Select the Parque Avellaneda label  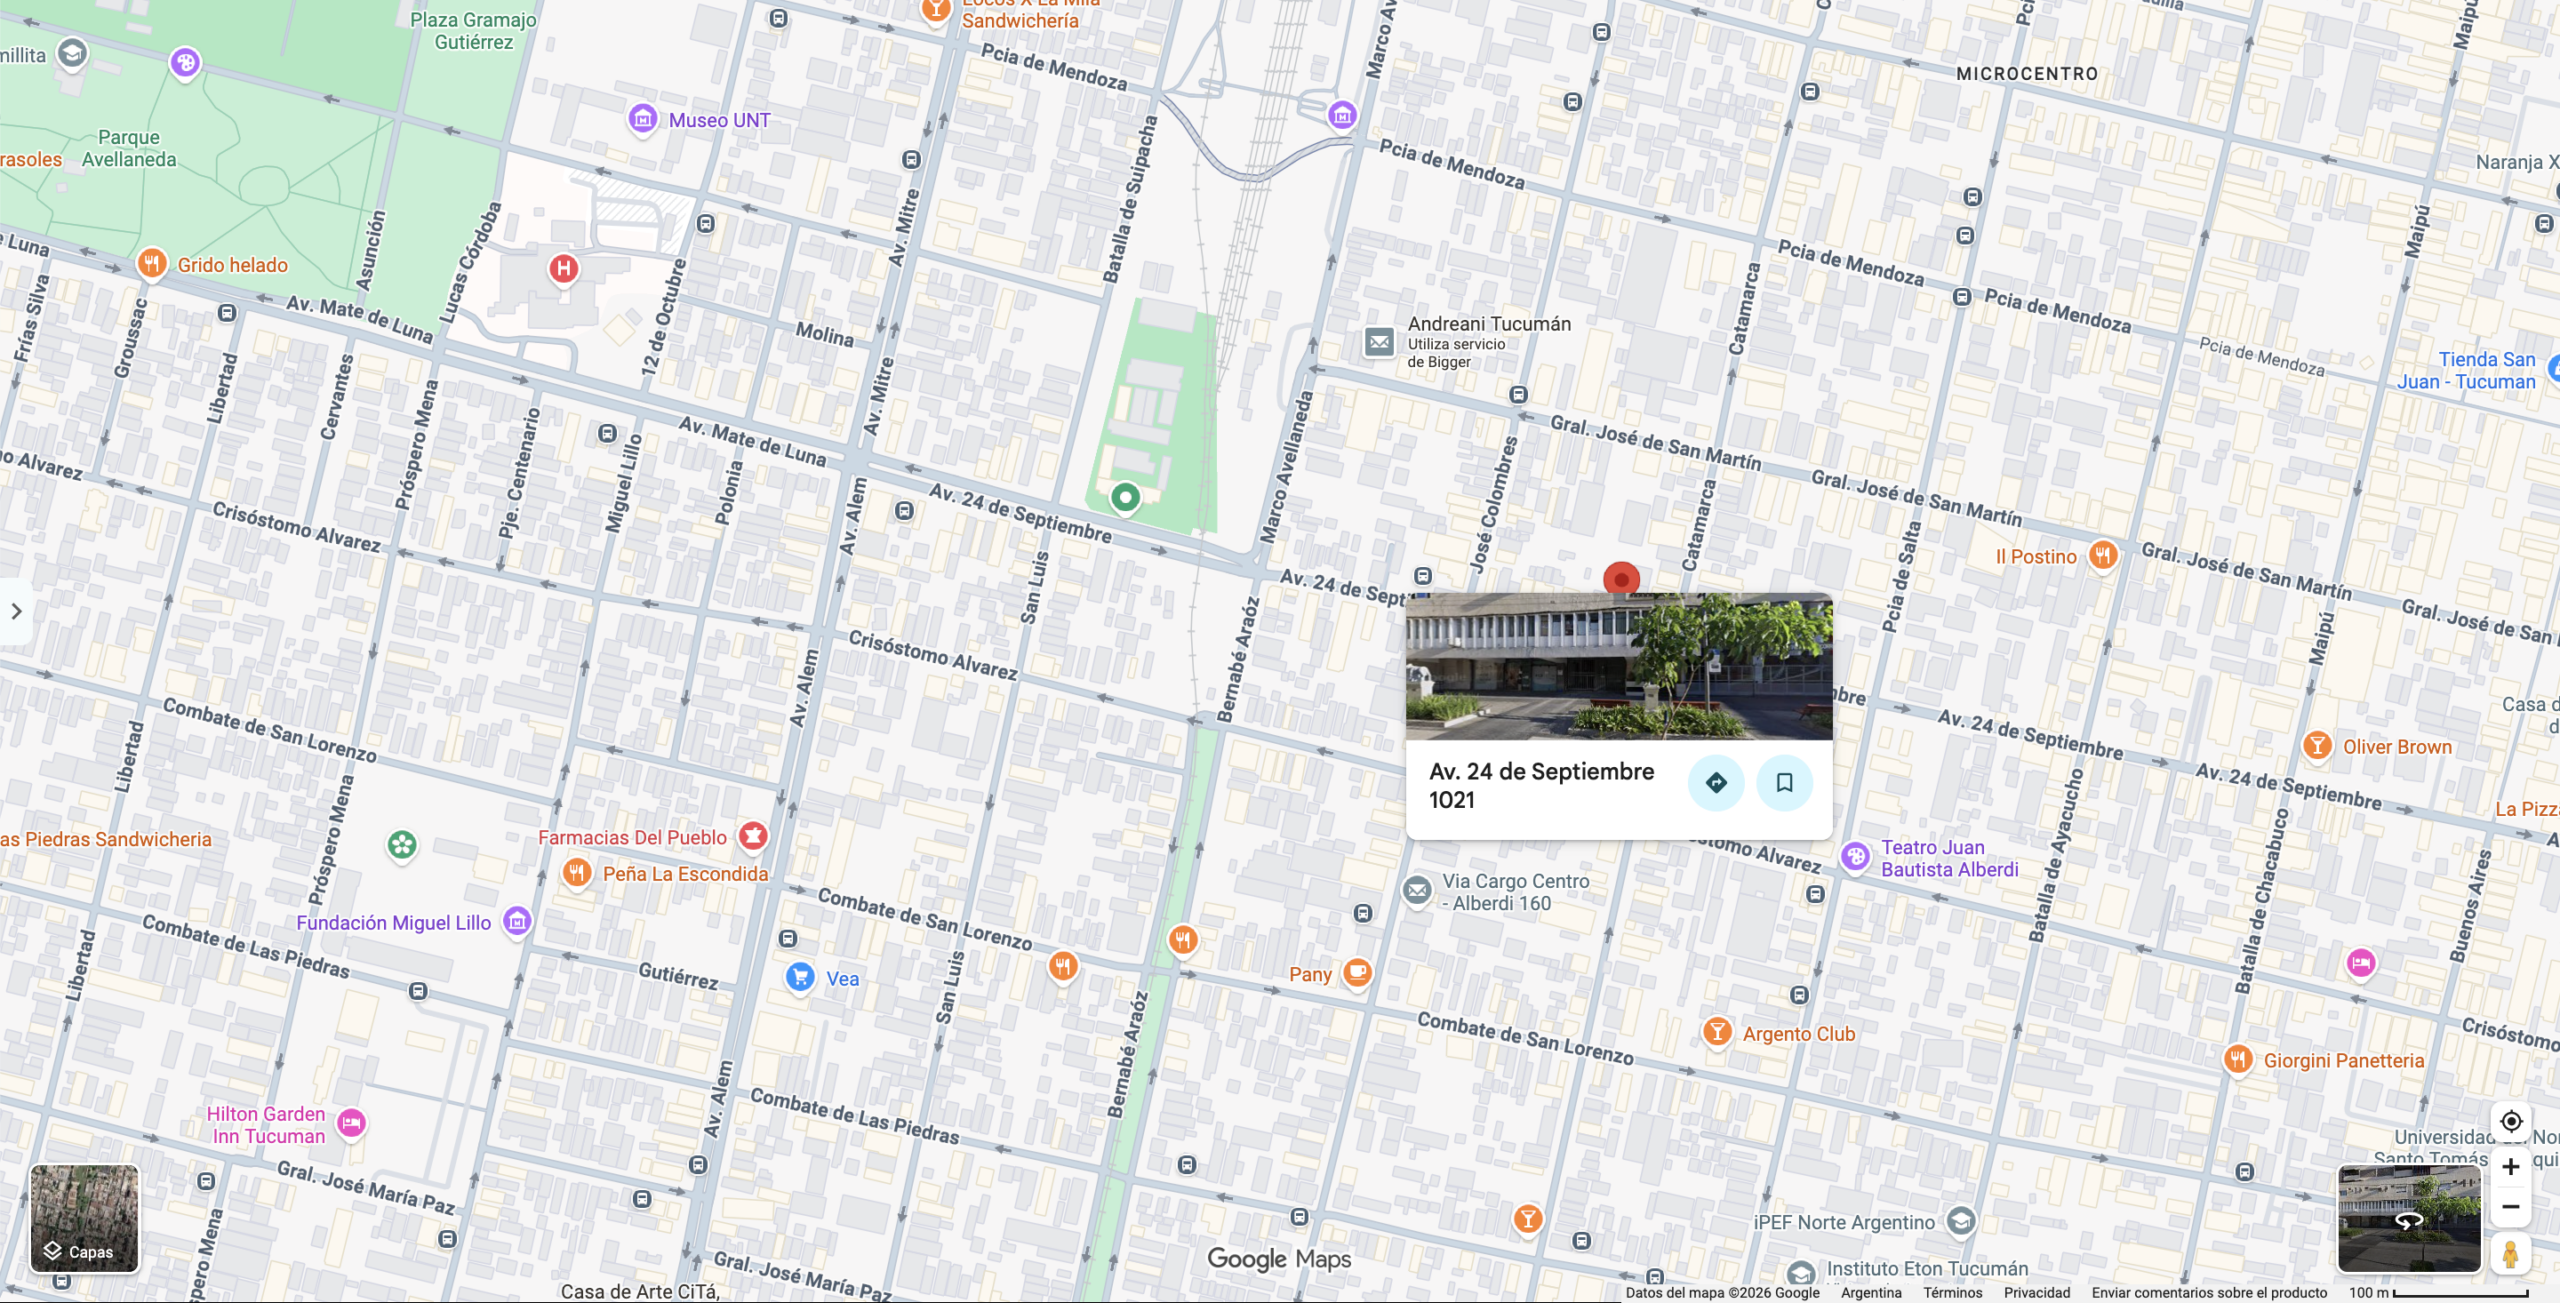tap(129, 148)
